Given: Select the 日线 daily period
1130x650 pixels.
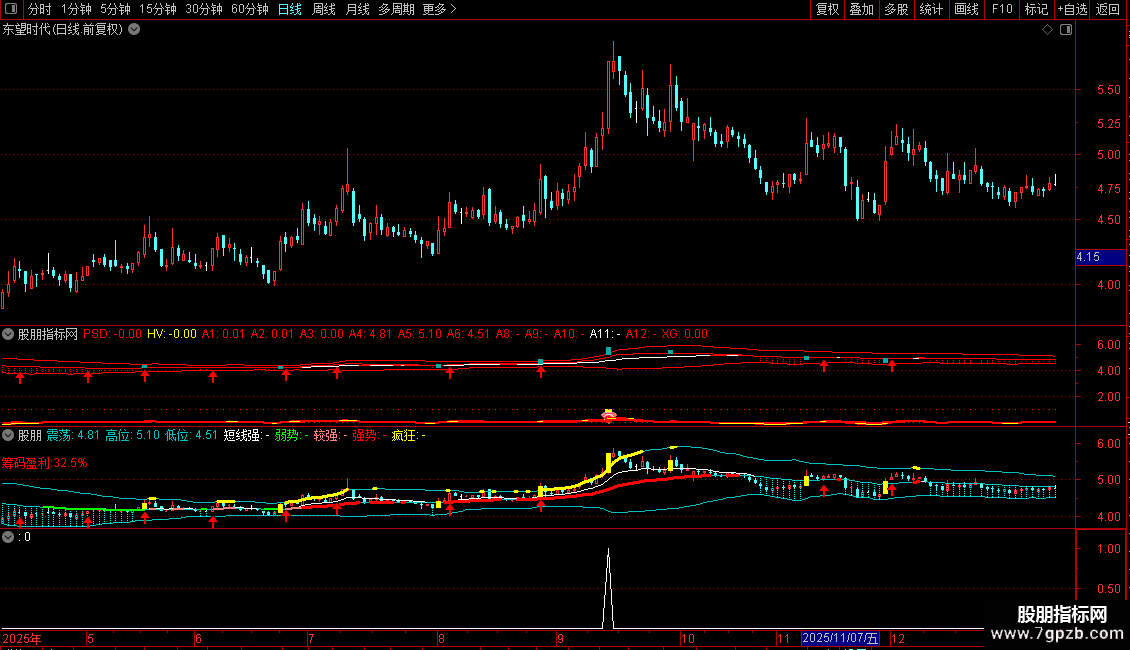Looking at the screenshot, I should (290, 9).
